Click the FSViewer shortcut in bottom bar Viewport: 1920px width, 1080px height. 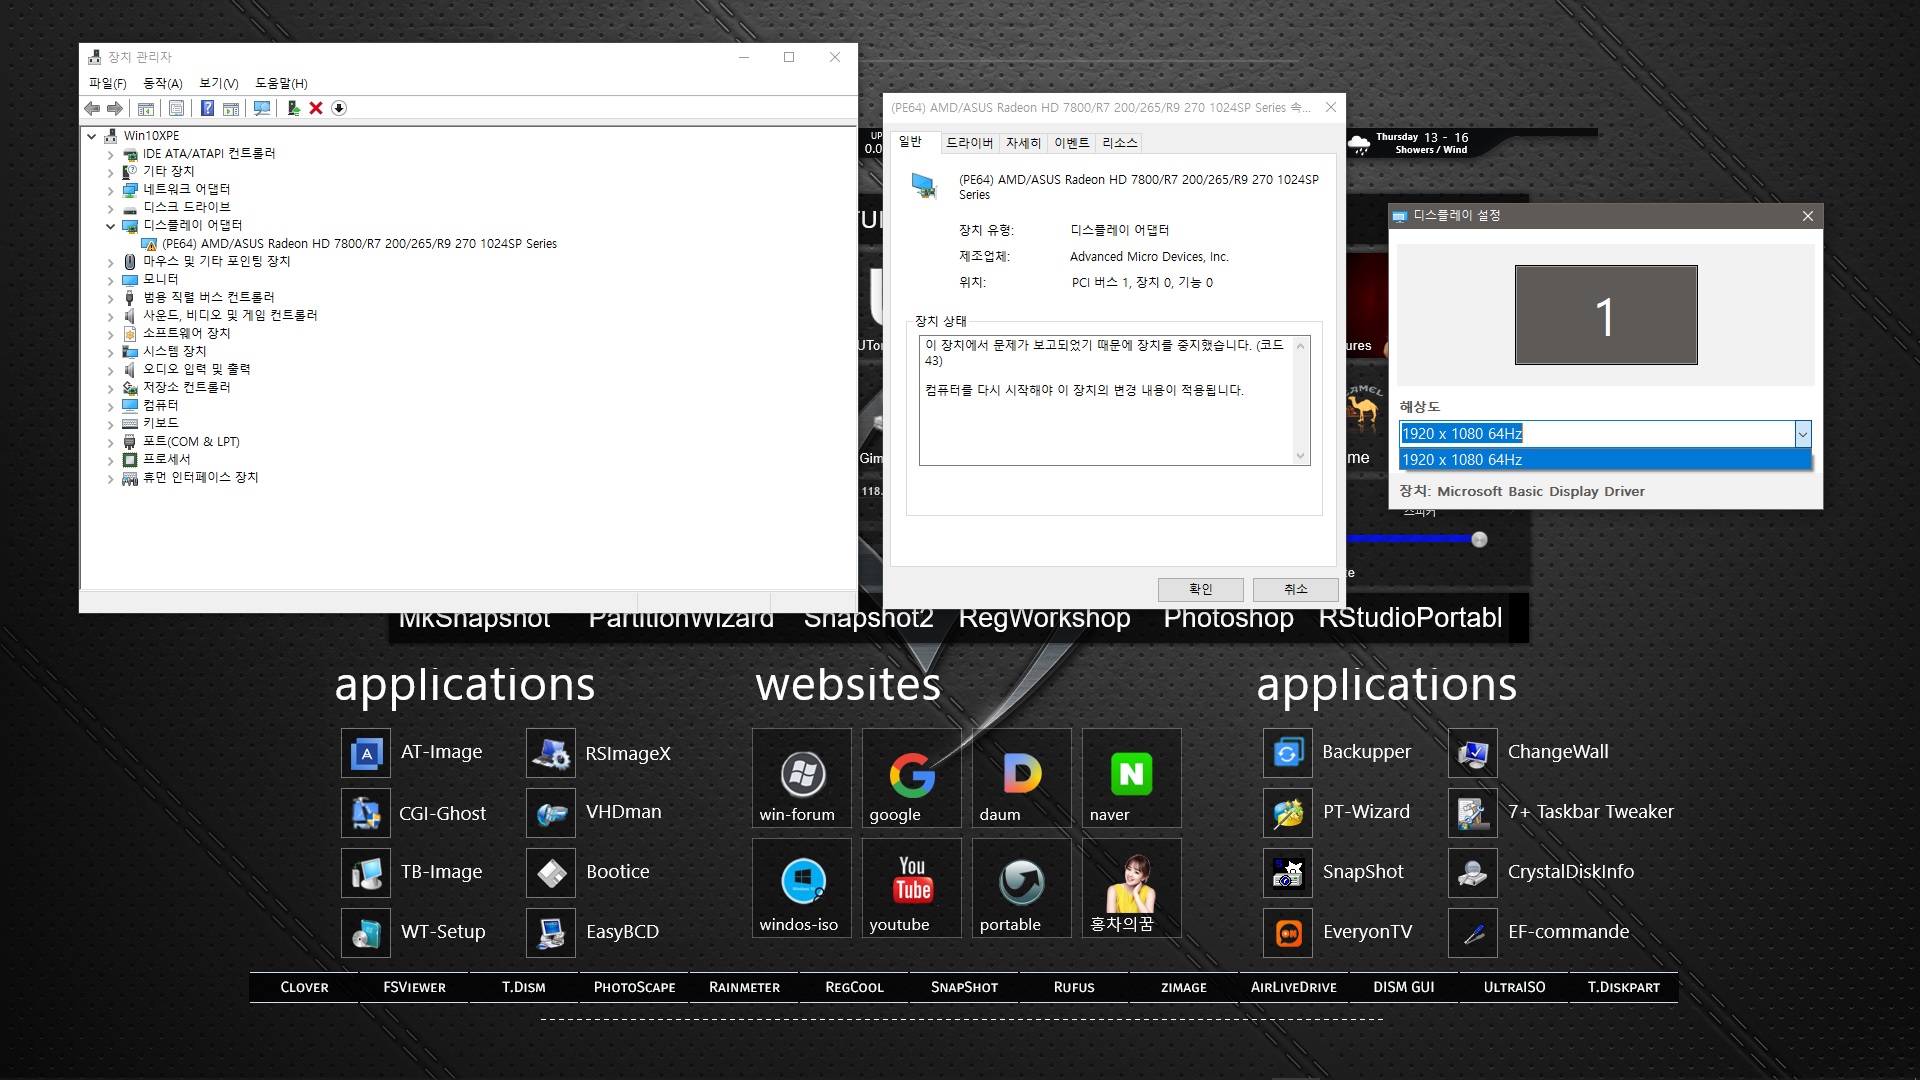(x=414, y=987)
